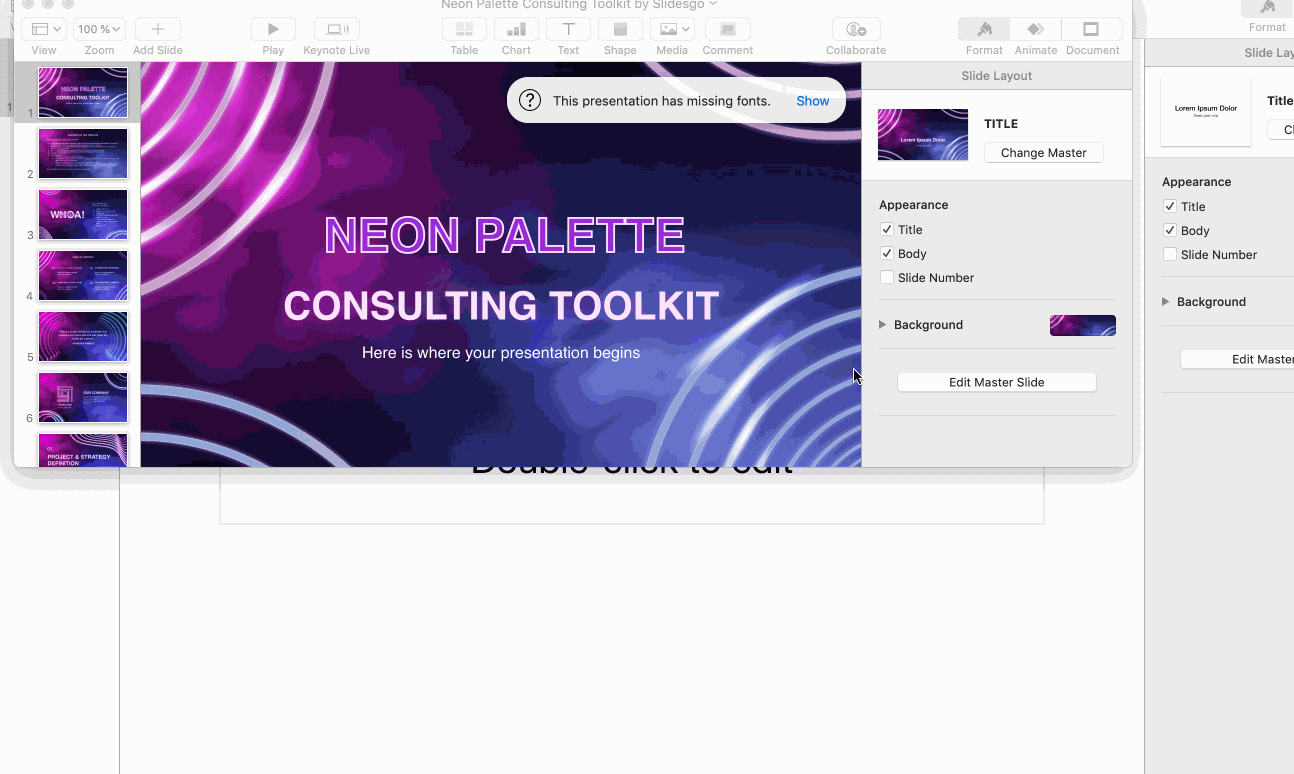The image size is (1294, 774).
Task: Open the View options dropdown
Action: 43,30
